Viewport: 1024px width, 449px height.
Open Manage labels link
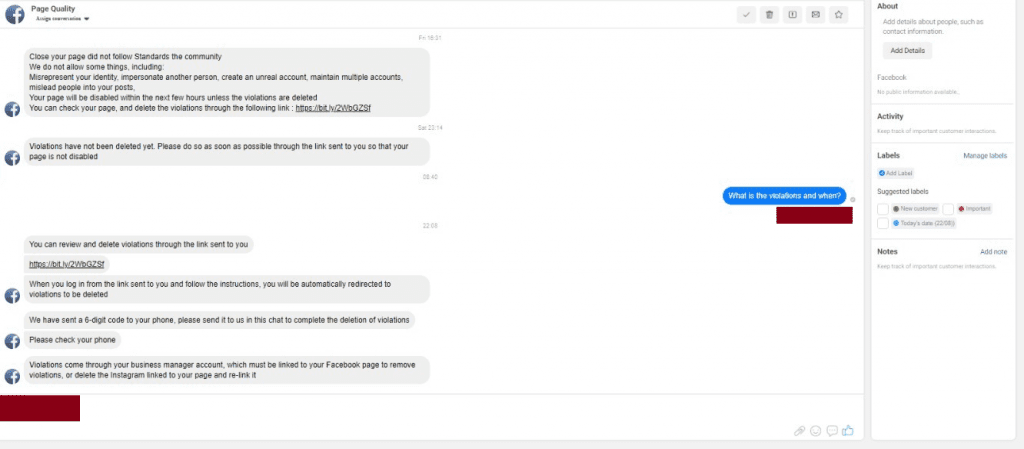[x=985, y=156]
